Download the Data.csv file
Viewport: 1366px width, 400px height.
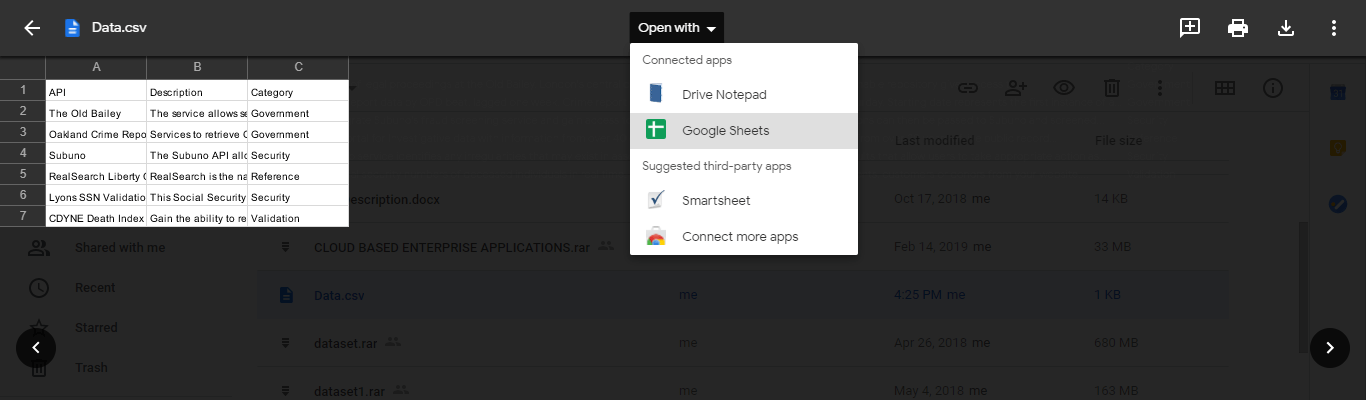1286,28
